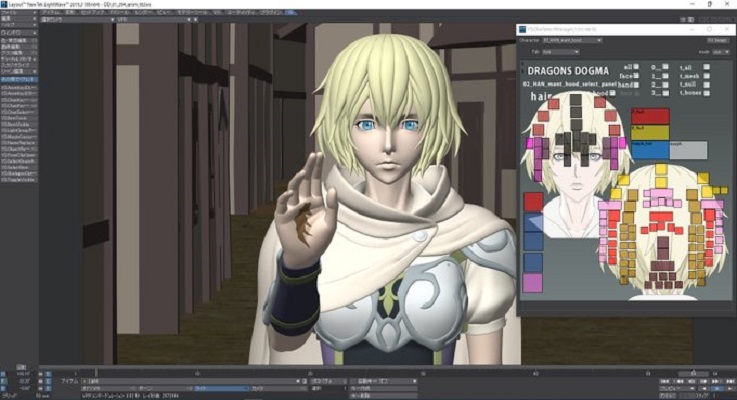The width and height of the screenshot is (737, 400).
Task: Enable the 't_all' checkbox
Action: [x=706, y=67]
